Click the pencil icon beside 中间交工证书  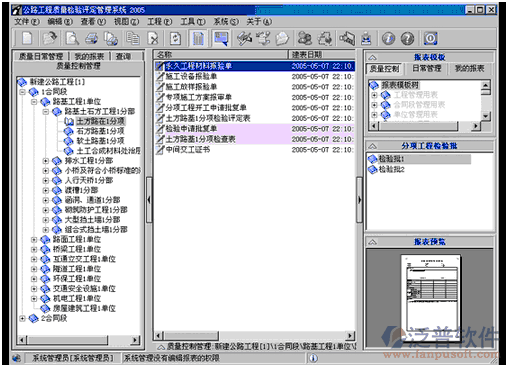pyautogui.click(x=160, y=150)
